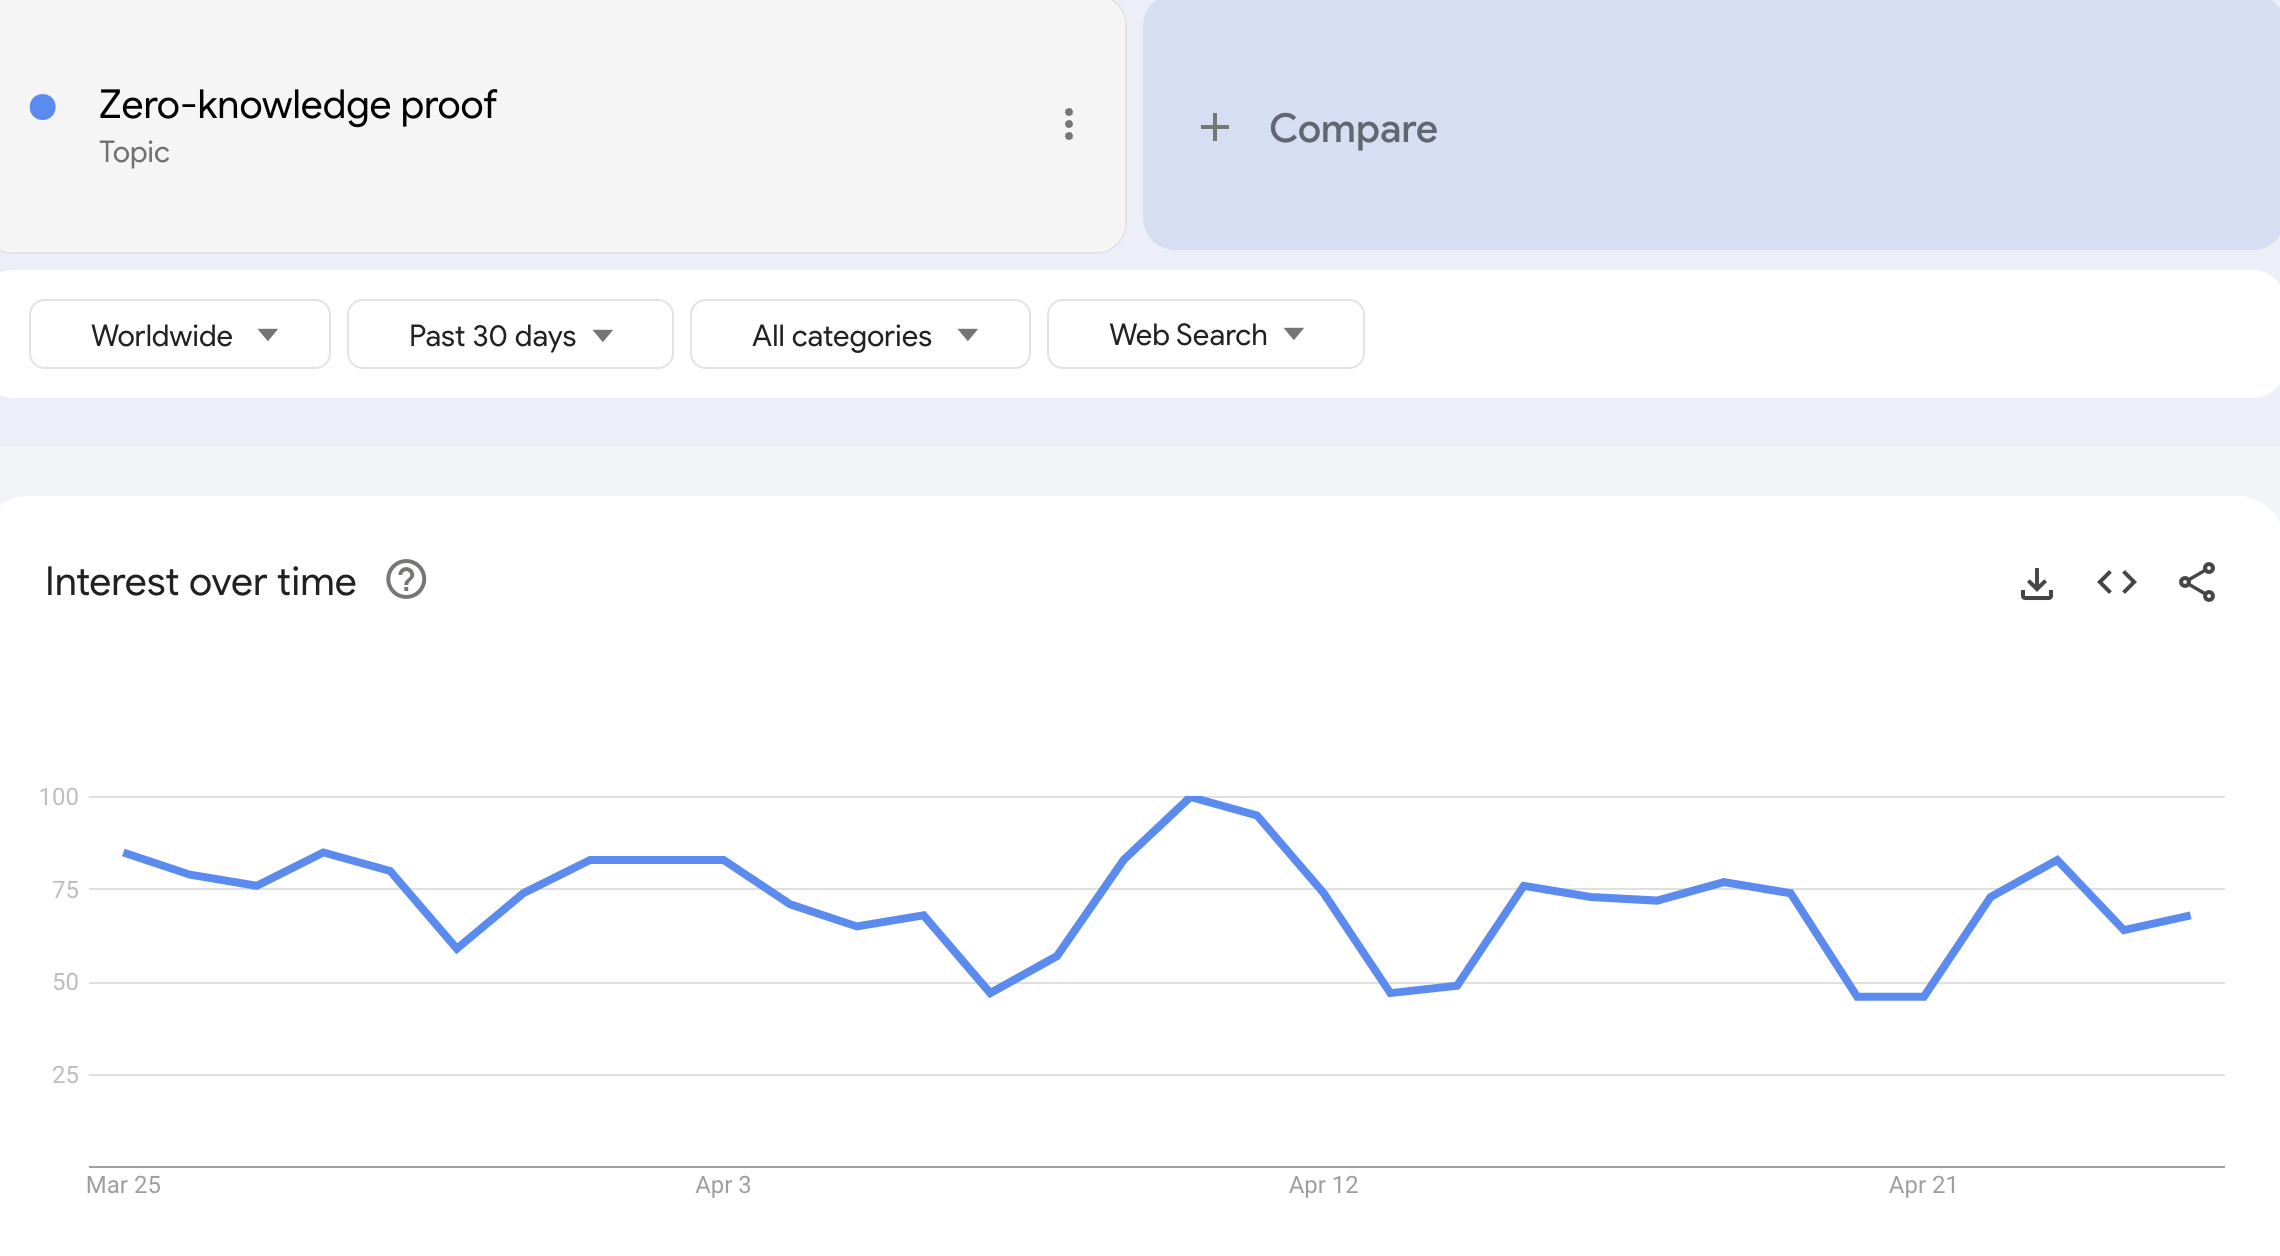Image resolution: width=2280 pixels, height=1256 pixels.
Task: Click the Apr 12 date axis label
Action: tap(1323, 1185)
